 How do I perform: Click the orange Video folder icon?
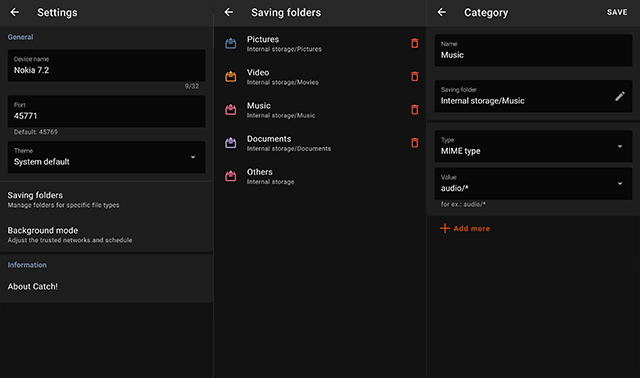point(231,76)
